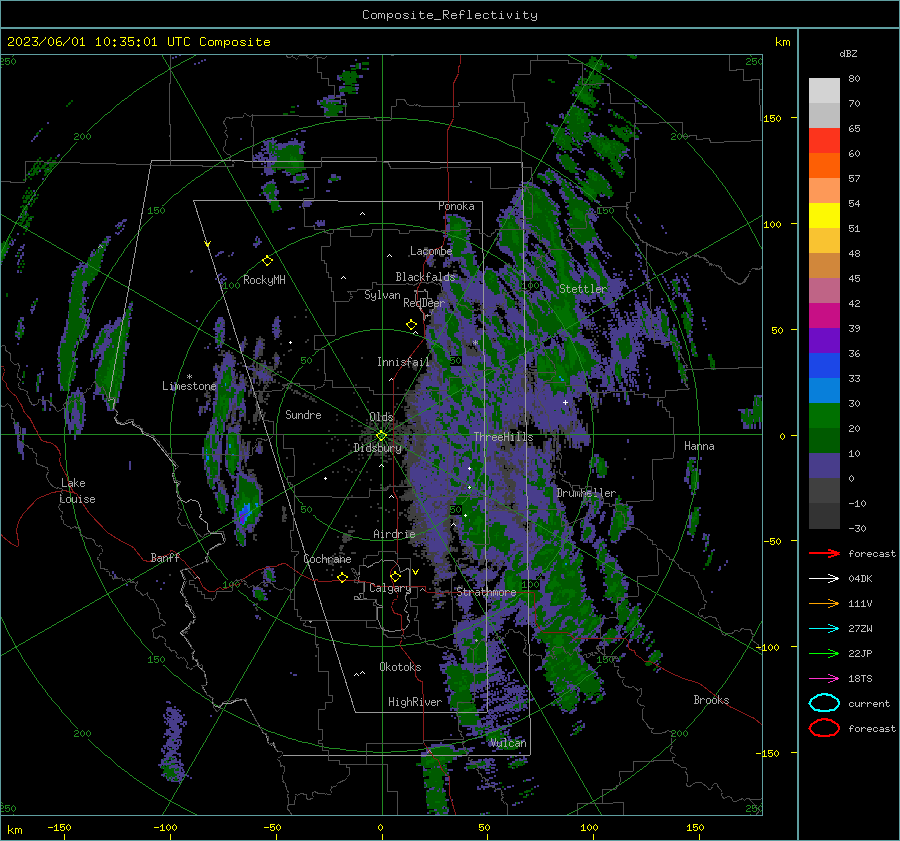
Task: Click the Banff town label
Action: 165,557
